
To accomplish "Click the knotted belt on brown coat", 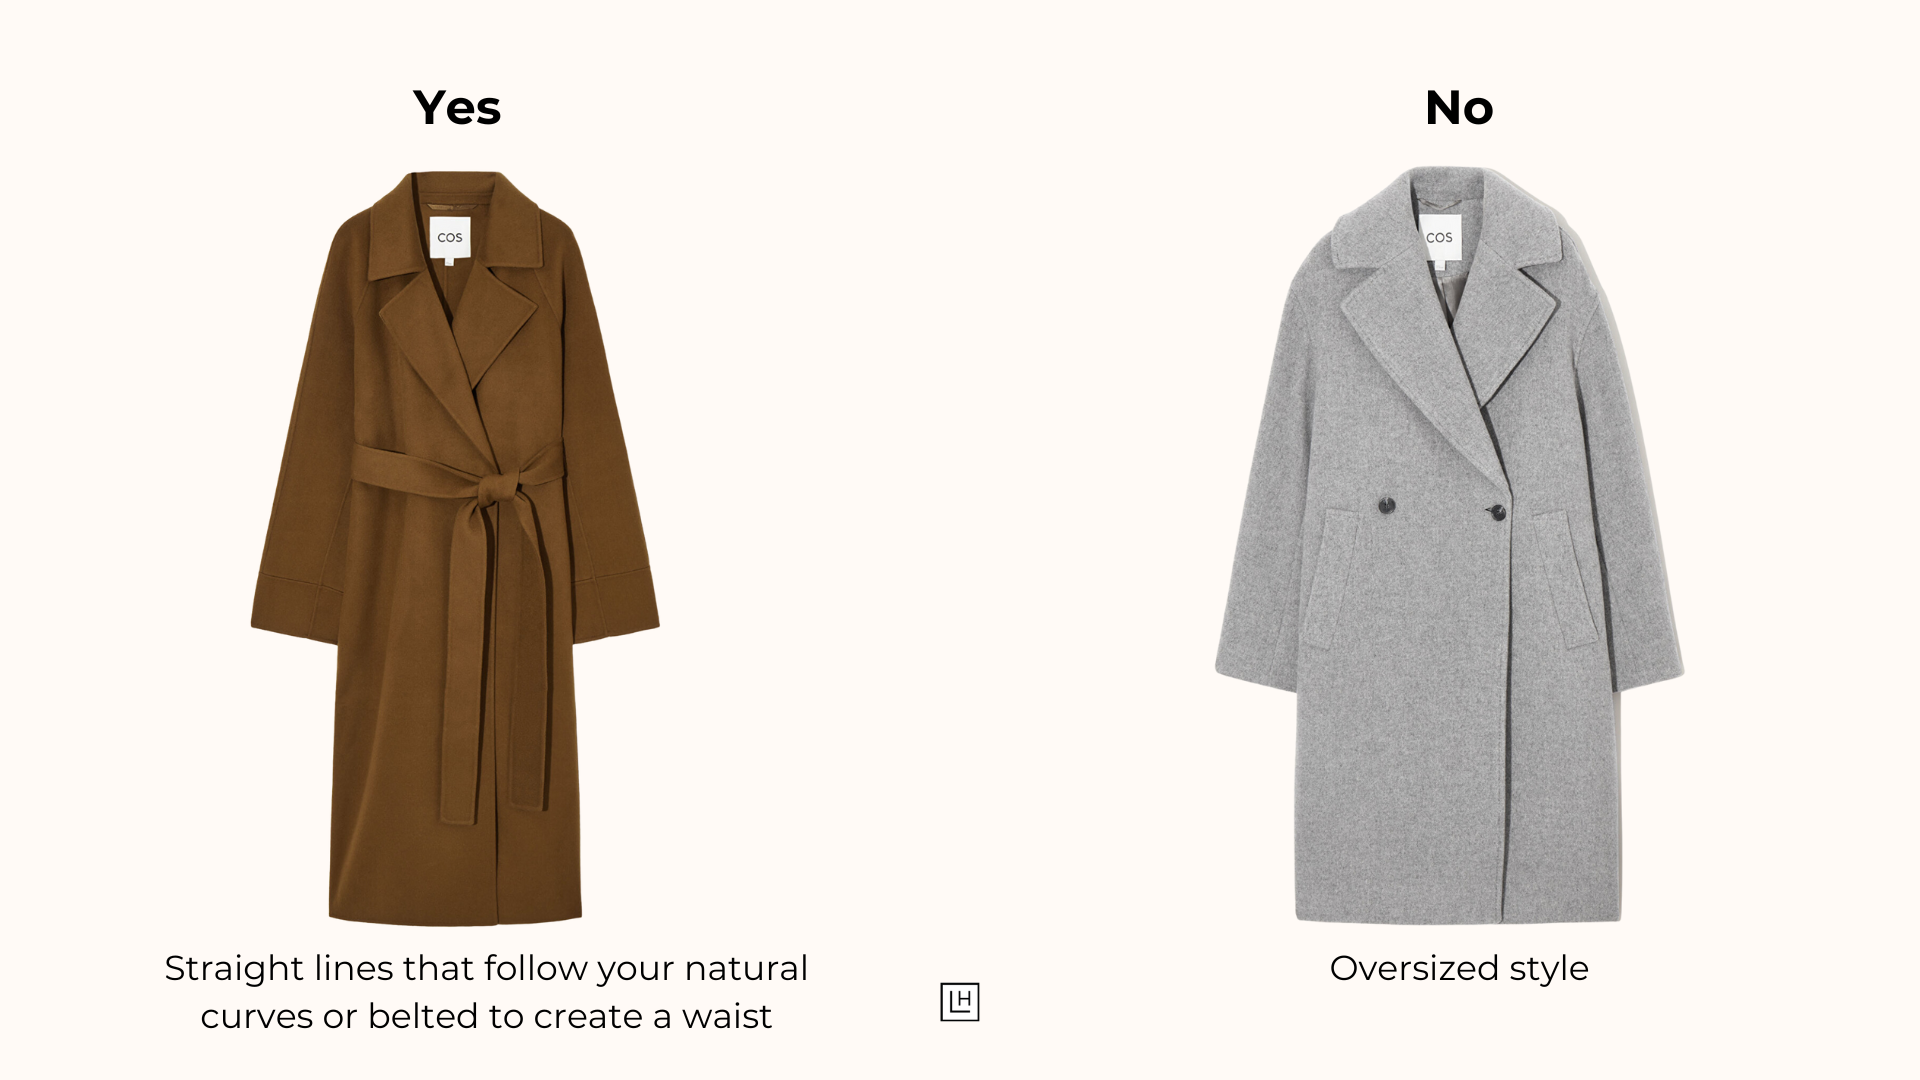I will point(498,493).
